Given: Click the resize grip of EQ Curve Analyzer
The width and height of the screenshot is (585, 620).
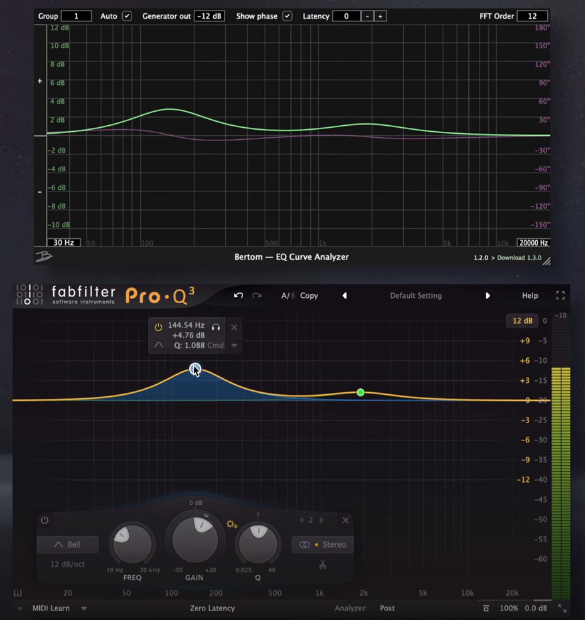Looking at the screenshot, I should pyautogui.click(x=546, y=261).
